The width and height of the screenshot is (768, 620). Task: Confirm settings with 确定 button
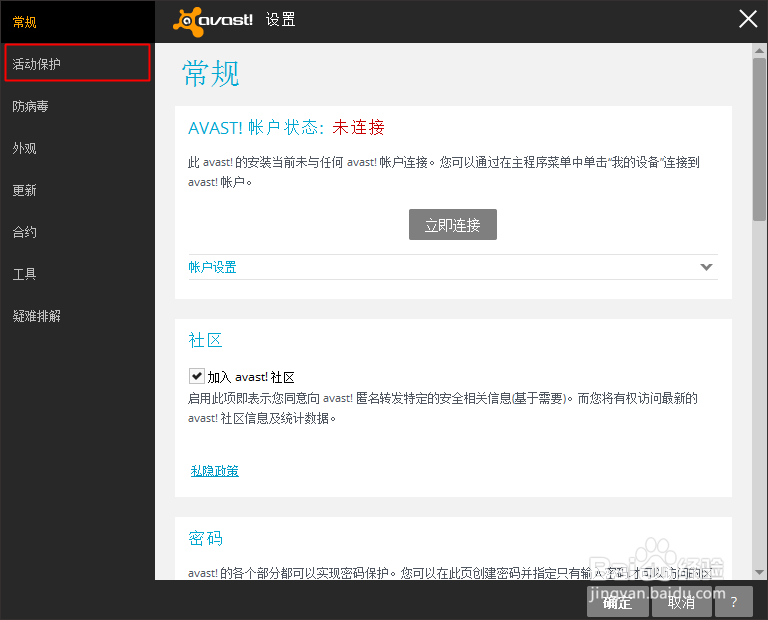(x=618, y=601)
